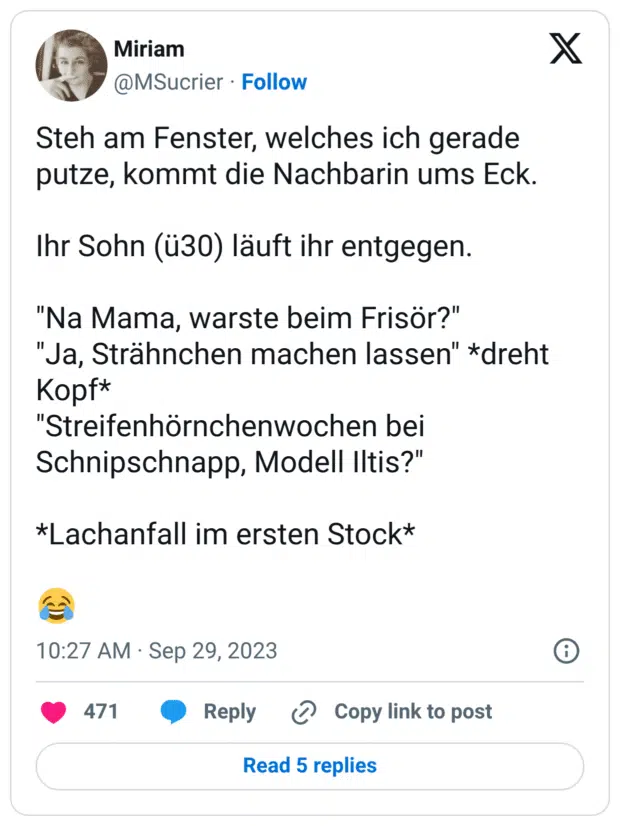The width and height of the screenshot is (620, 826).
Task: Open the 10:27 AM Sep 29, 2023 timestamp
Action: click(157, 651)
